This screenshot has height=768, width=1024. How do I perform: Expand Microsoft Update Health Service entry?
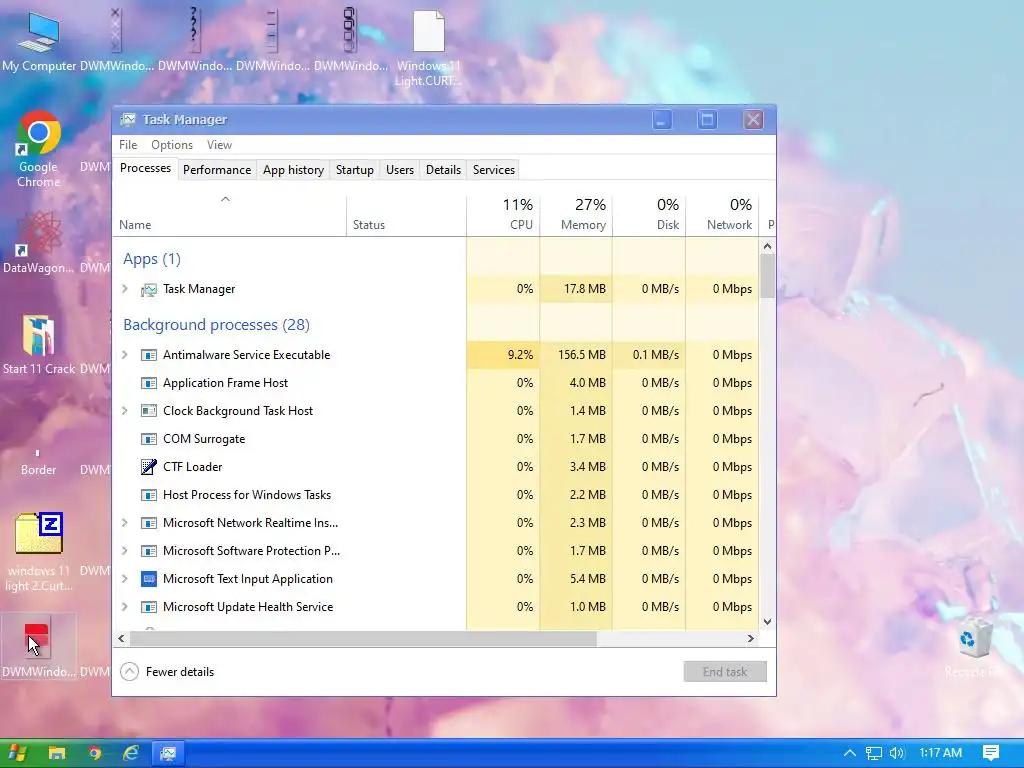125,607
